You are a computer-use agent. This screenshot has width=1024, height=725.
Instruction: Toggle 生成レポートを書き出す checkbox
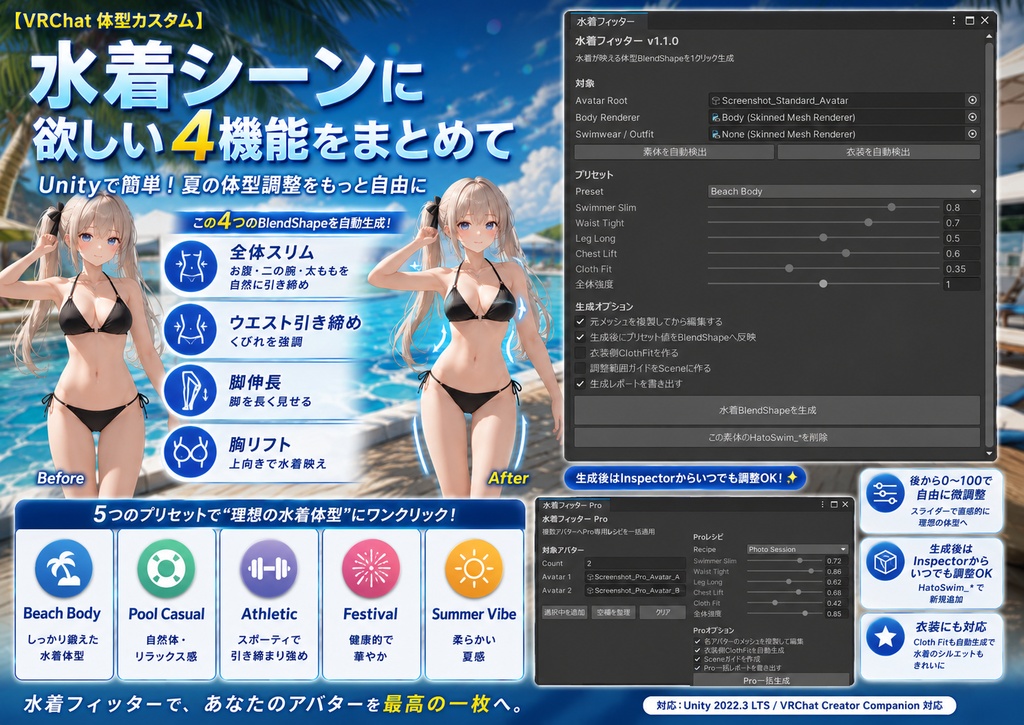click(x=580, y=384)
